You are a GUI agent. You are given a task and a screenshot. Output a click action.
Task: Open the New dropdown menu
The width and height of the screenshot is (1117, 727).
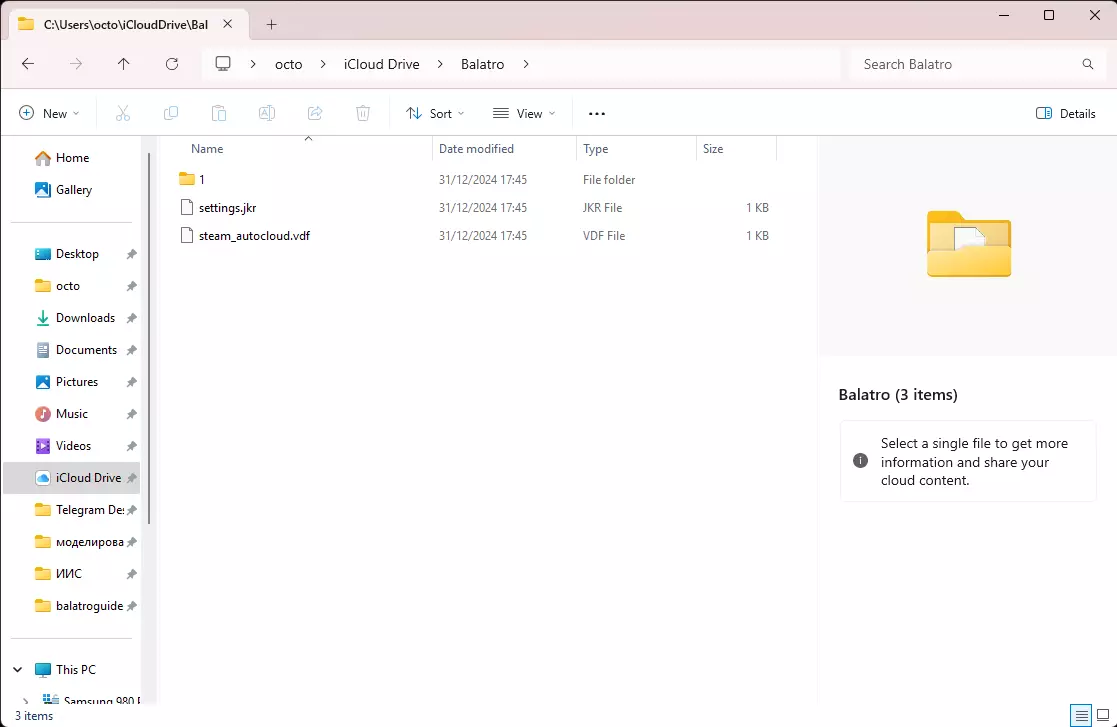point(49,113)
